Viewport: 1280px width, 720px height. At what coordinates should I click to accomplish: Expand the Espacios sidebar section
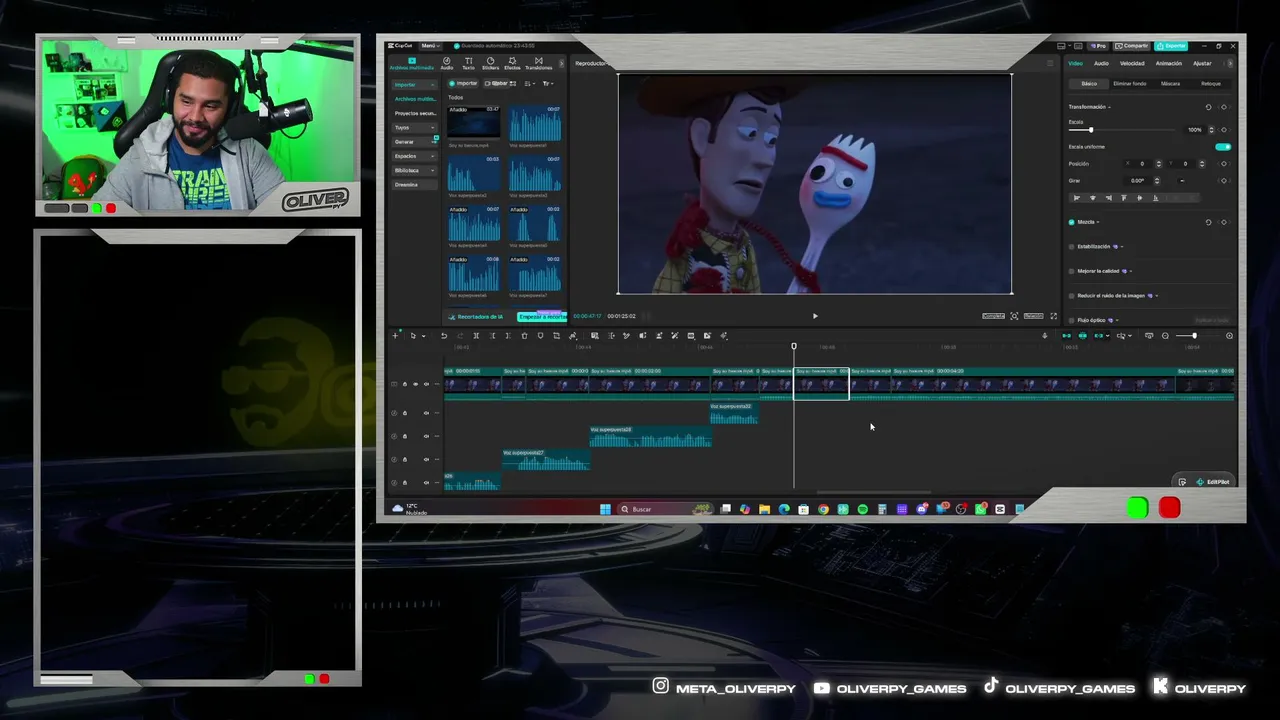pos(415,156)
